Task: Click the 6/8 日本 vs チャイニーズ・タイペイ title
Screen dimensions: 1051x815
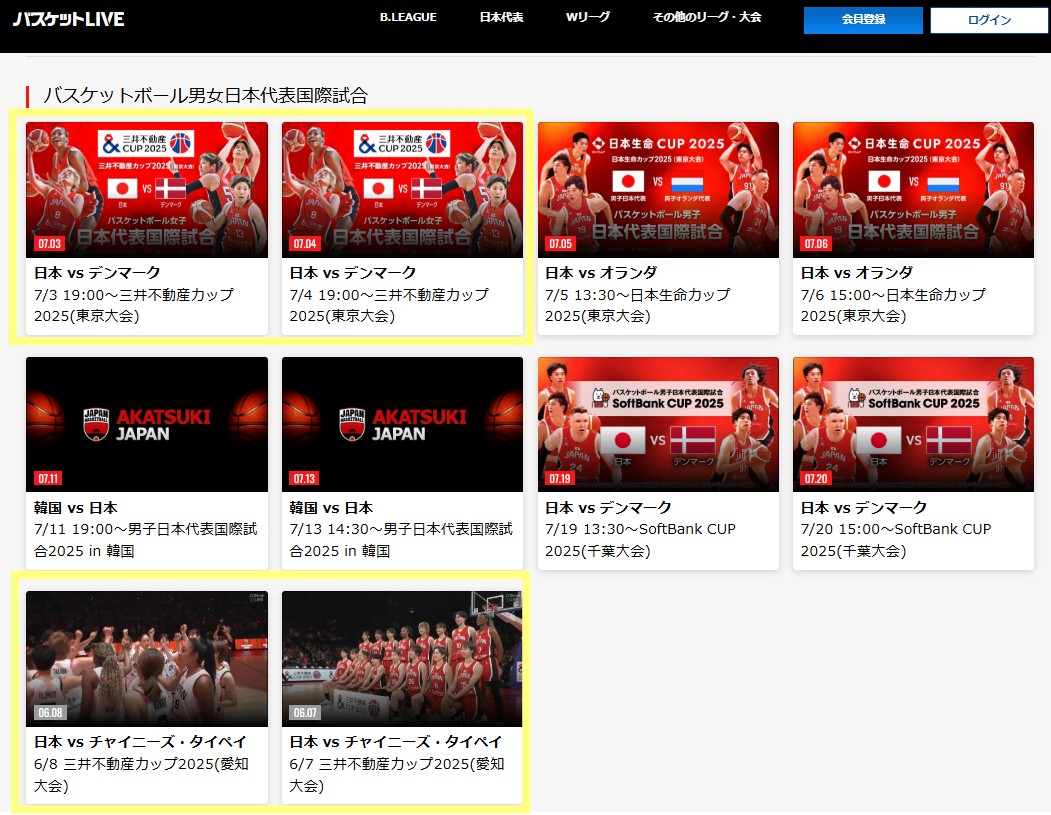Action: (140, 742)
